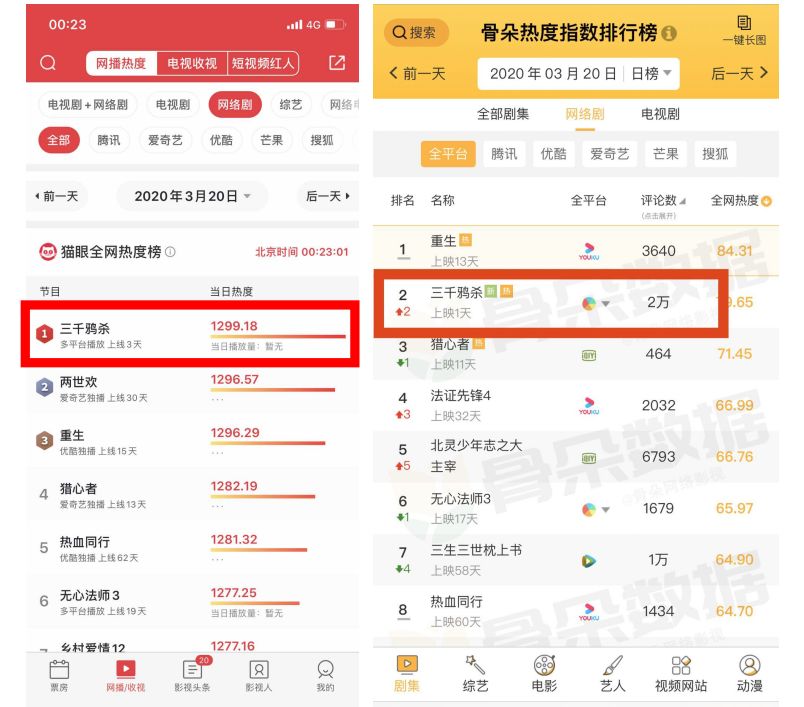Open the 无心法师3 row in Maoyan list

point(192,602)
